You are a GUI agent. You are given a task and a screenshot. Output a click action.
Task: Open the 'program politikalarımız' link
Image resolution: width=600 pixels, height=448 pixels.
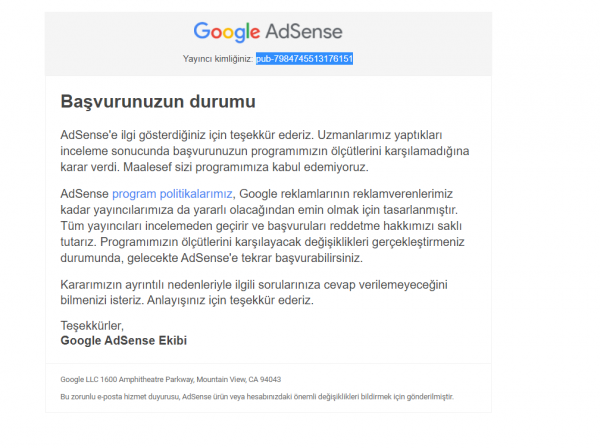172,194
